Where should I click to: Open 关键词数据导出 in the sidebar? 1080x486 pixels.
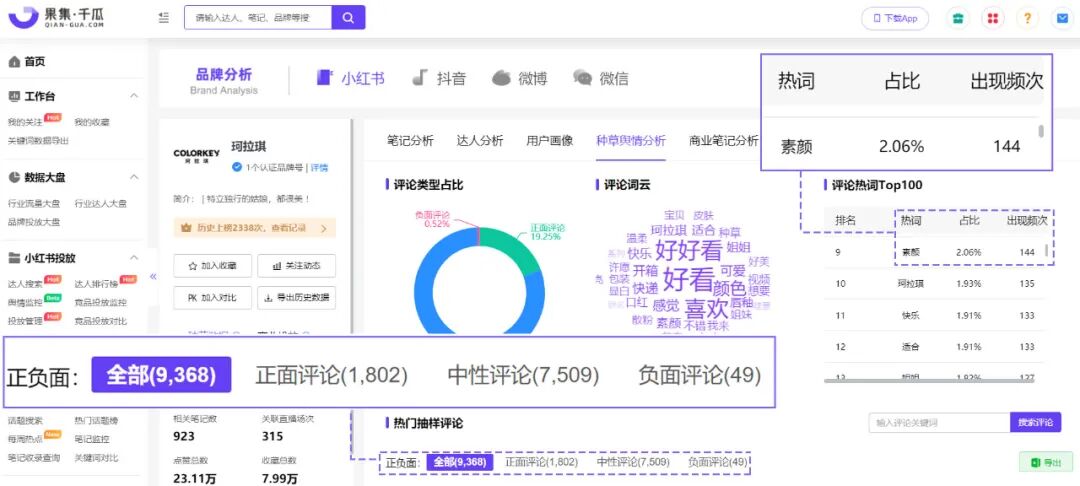(x=38, y=140)
